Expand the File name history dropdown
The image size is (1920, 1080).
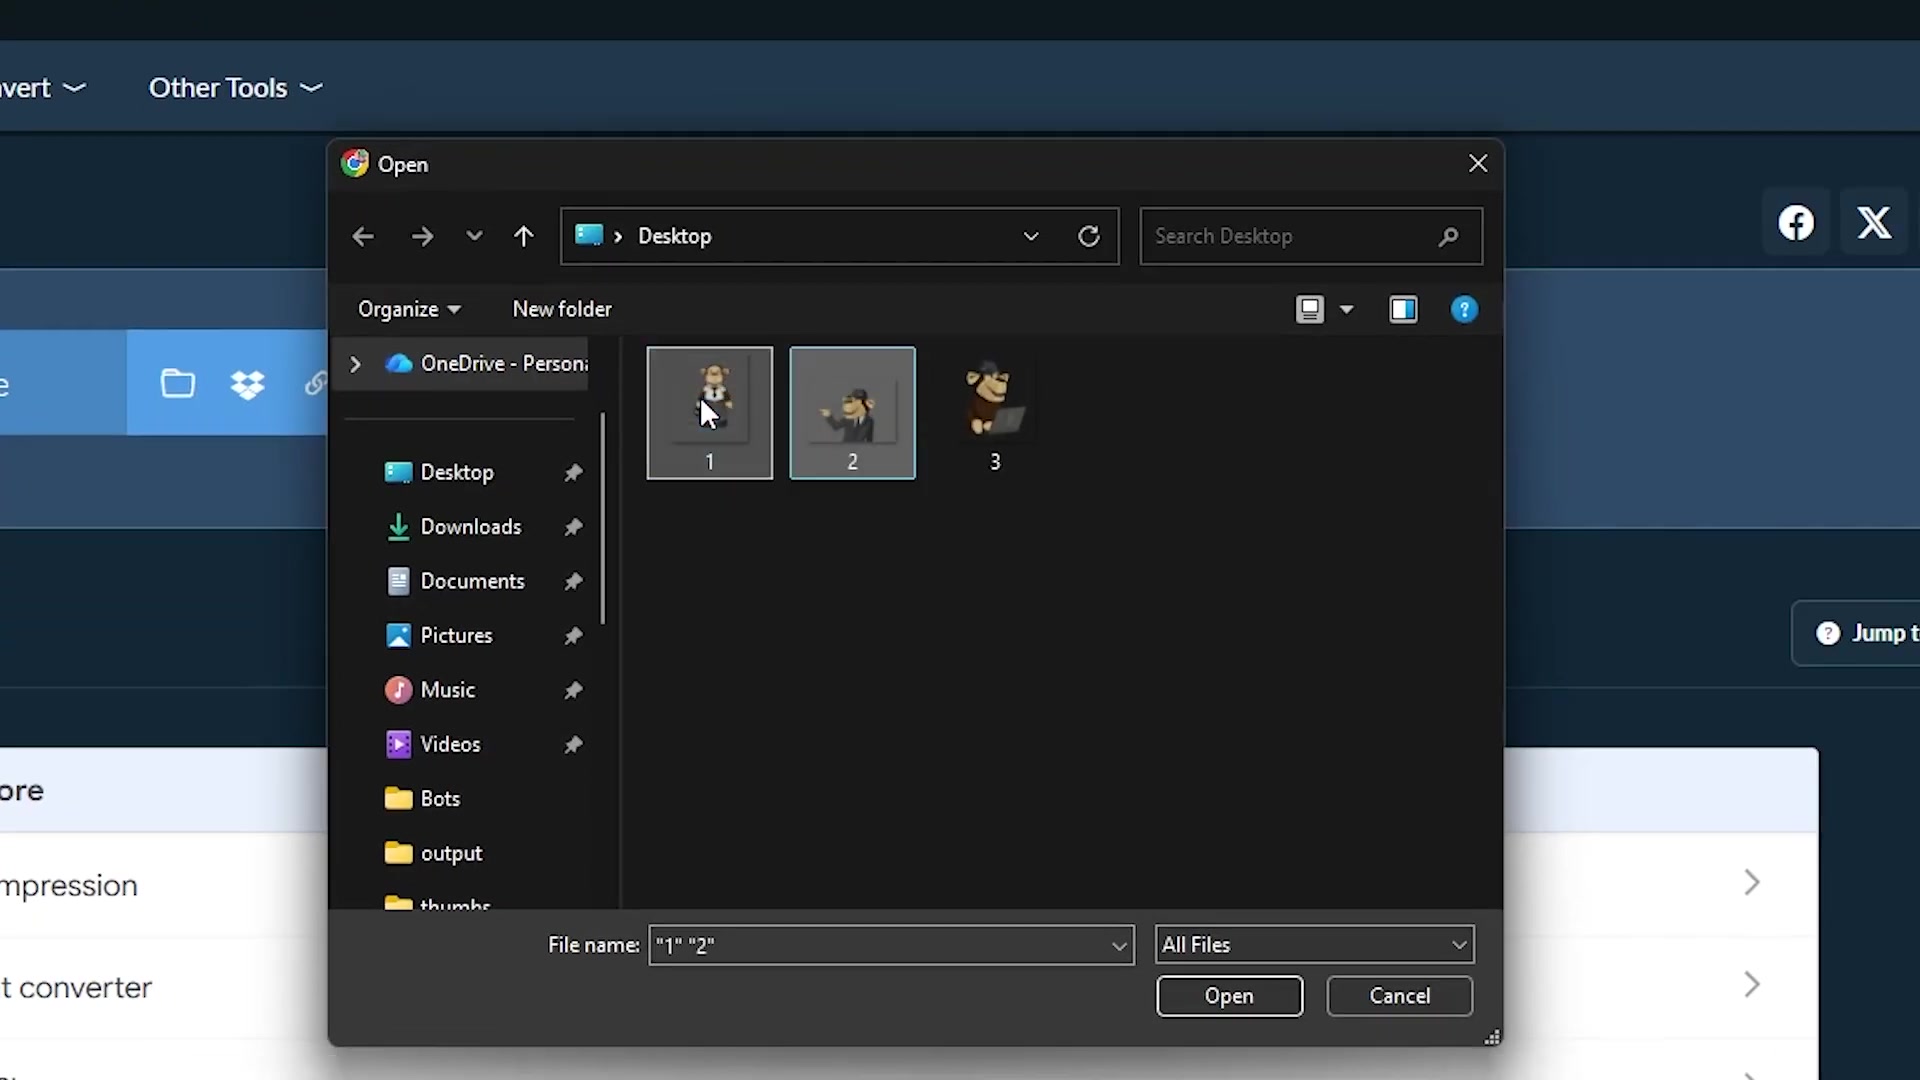click(x=1119, y=945)
